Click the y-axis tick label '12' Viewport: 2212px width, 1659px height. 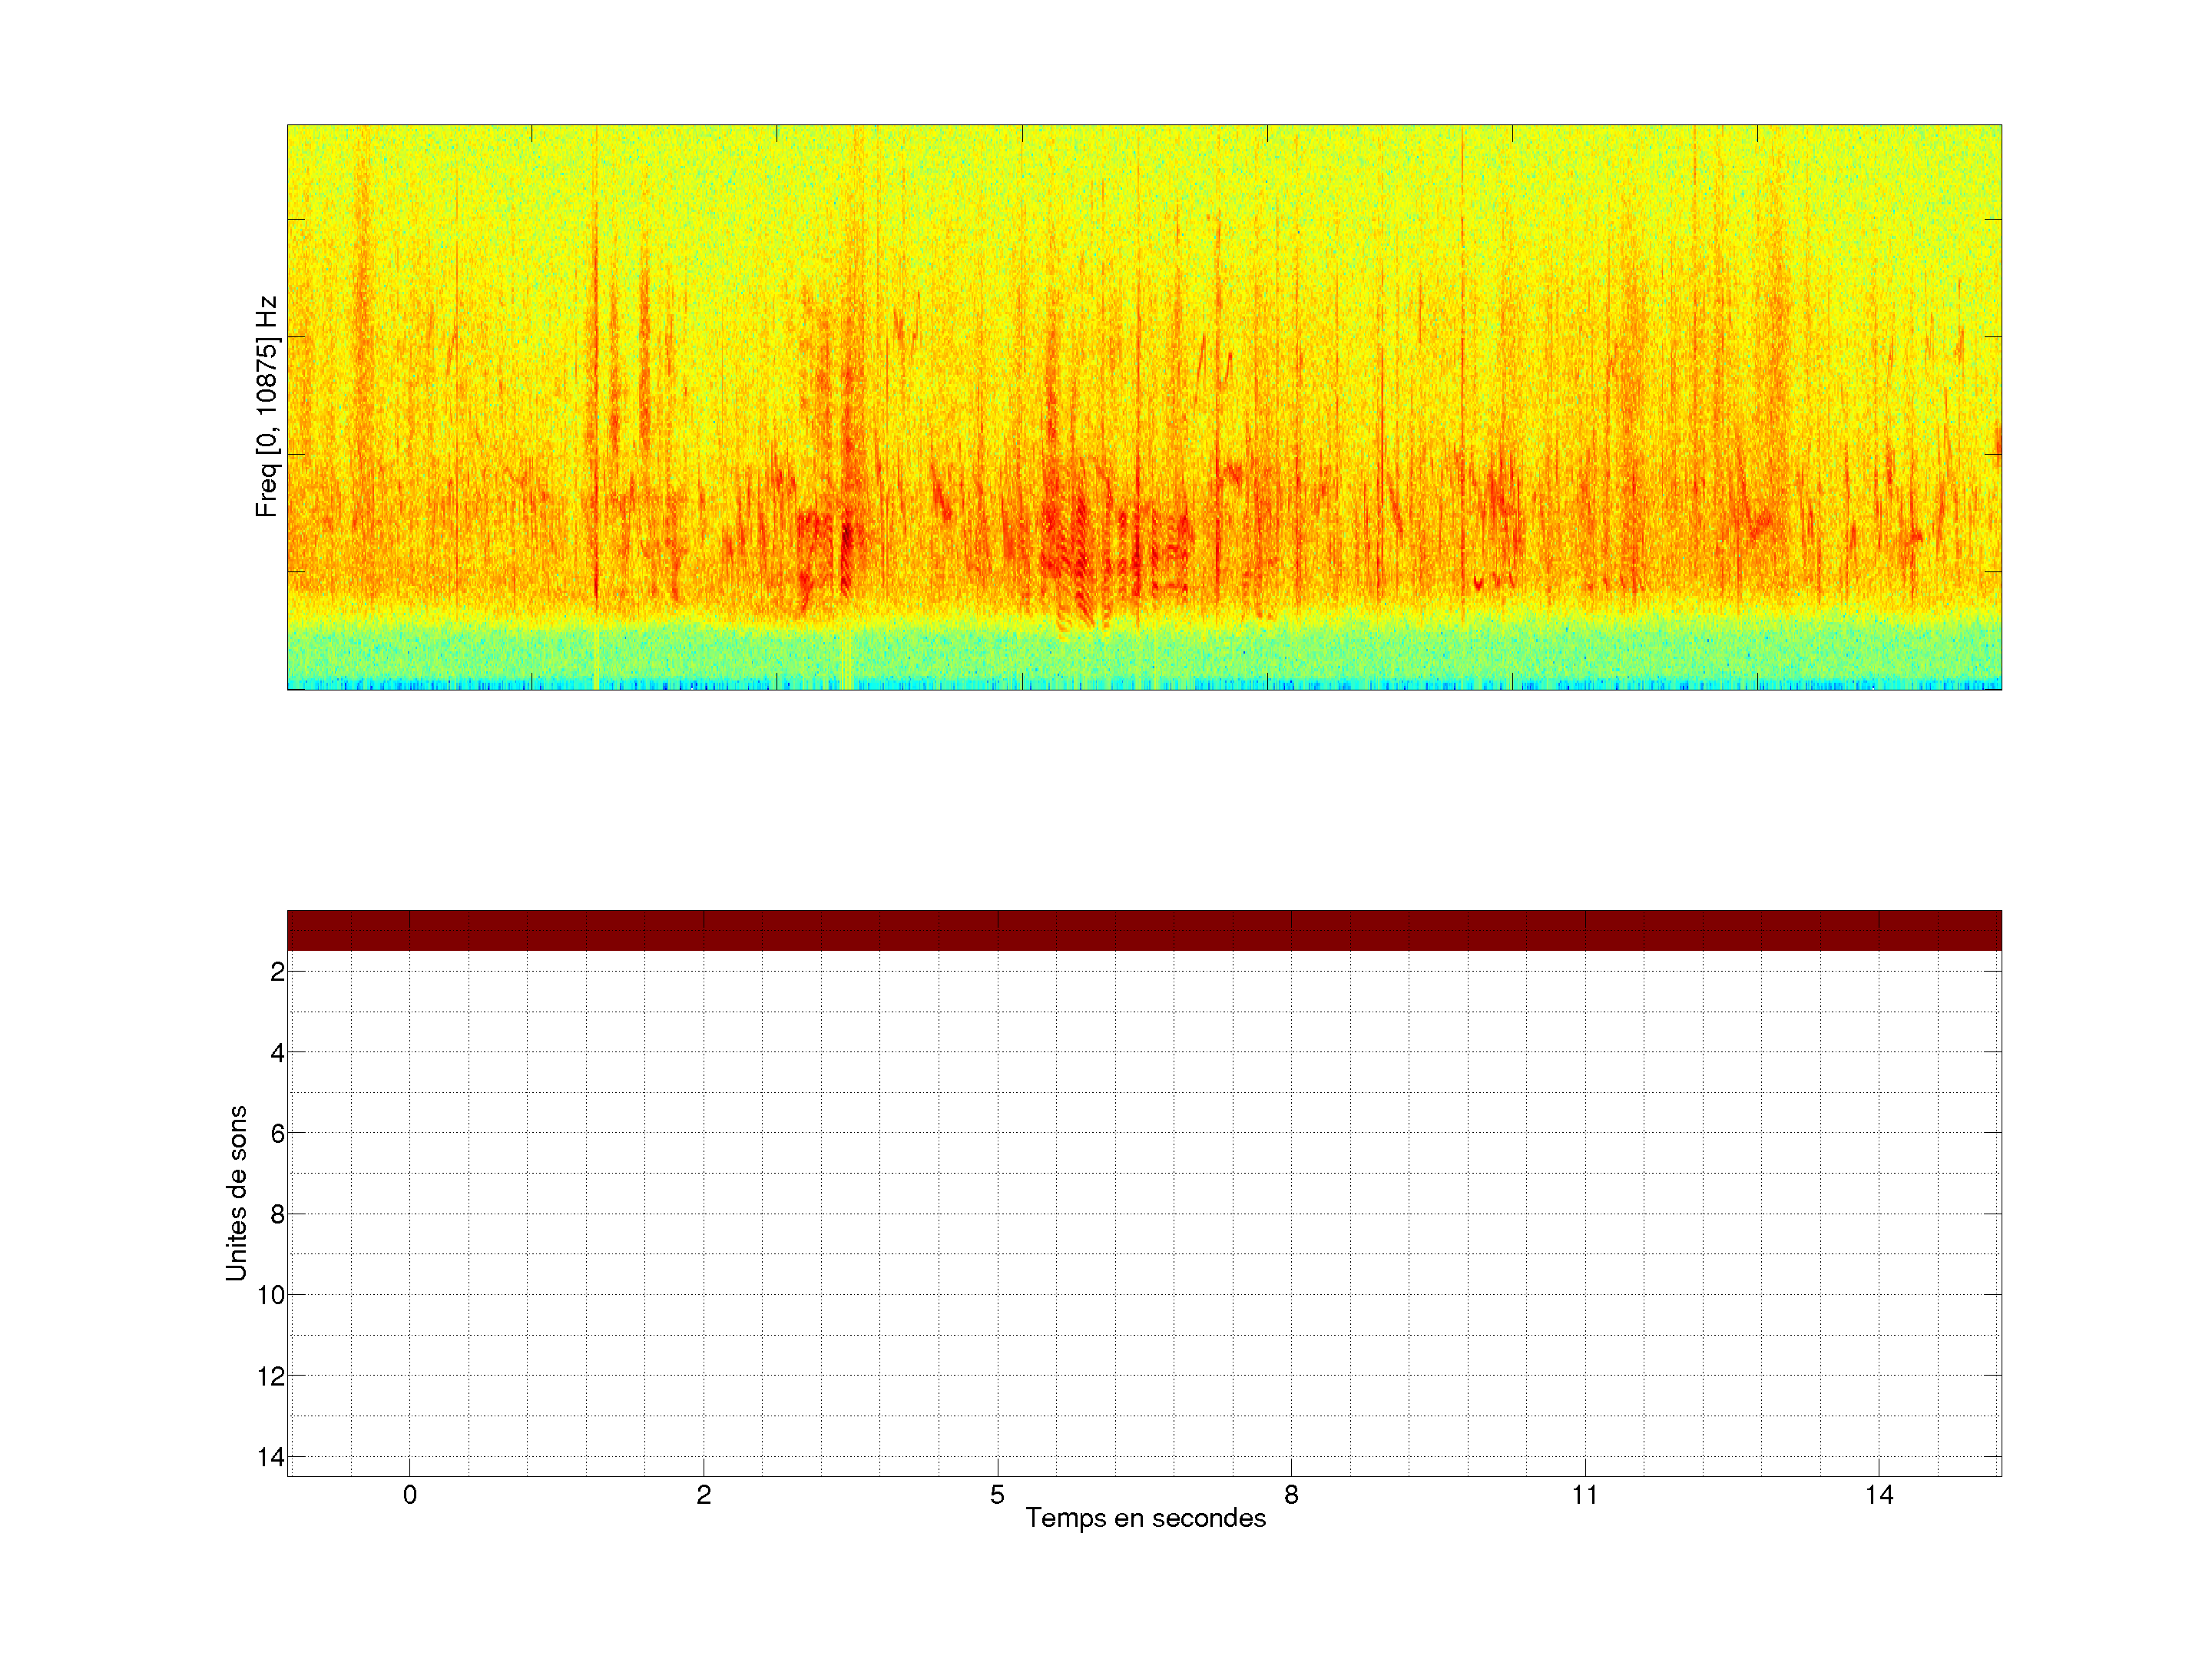[271, 1377]
